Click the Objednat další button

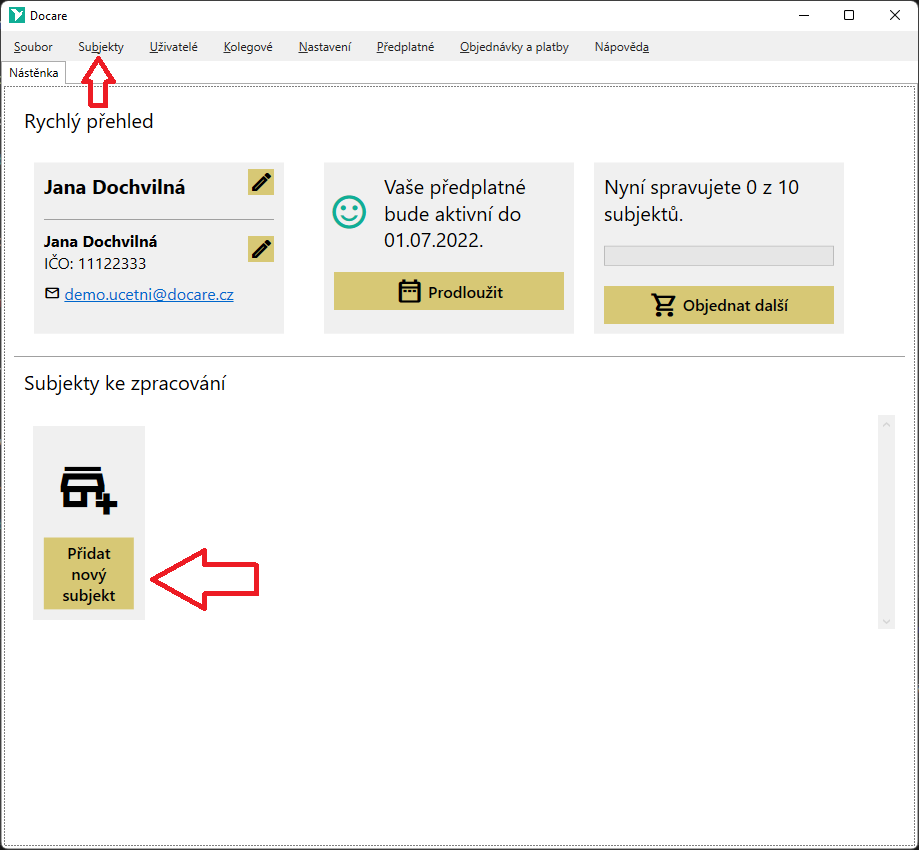[x=719, y=305]
